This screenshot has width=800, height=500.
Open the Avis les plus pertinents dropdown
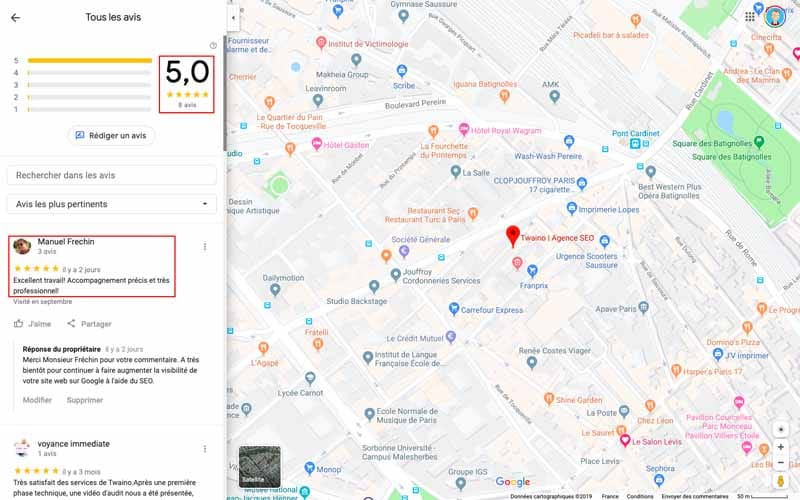(x=112, y=204)
